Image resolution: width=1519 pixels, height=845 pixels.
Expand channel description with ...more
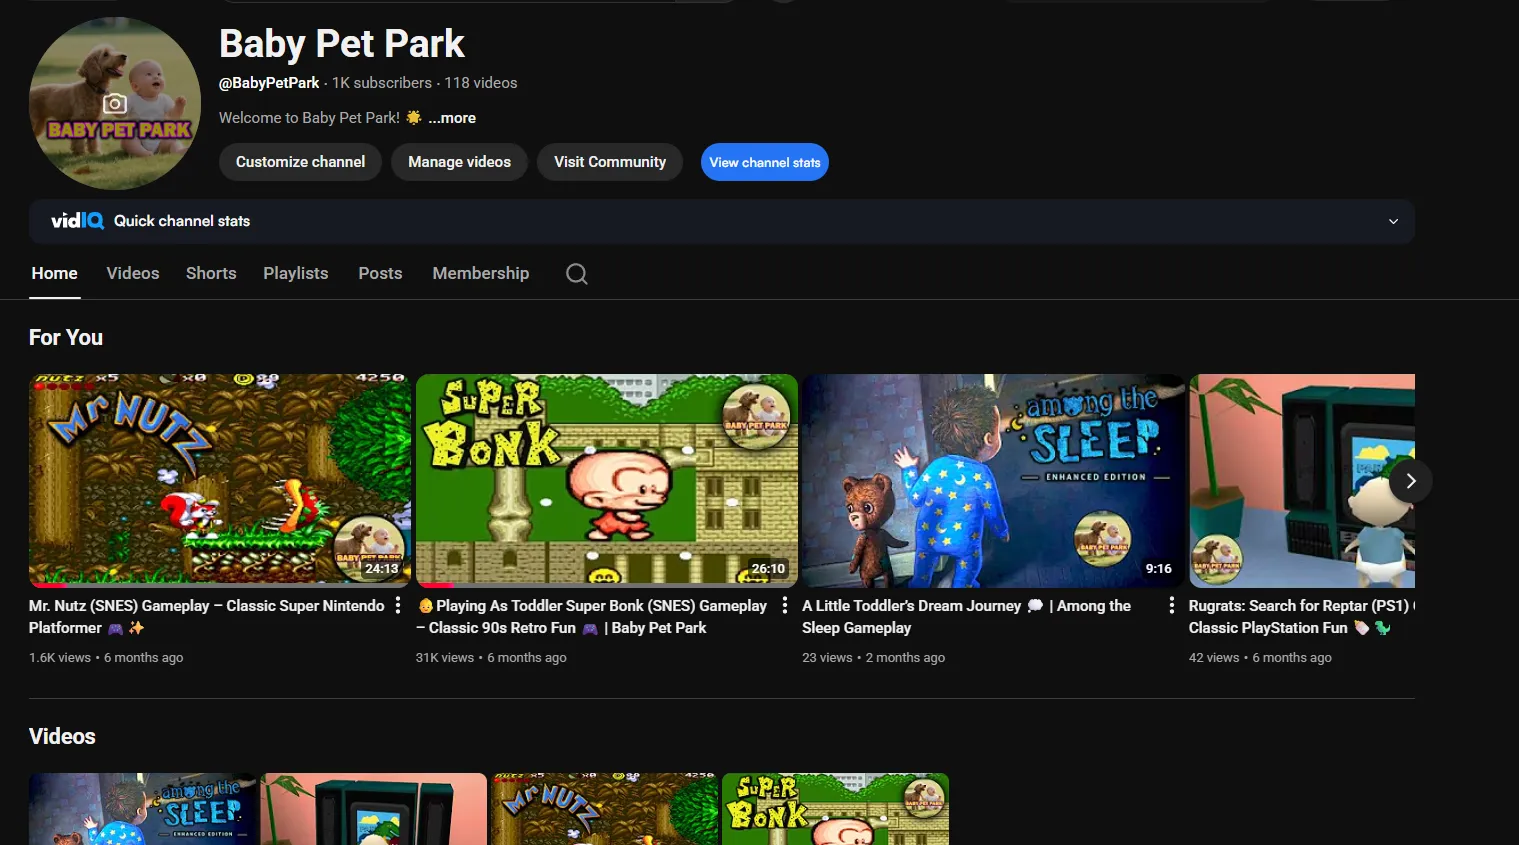click(x=452, y=118)
